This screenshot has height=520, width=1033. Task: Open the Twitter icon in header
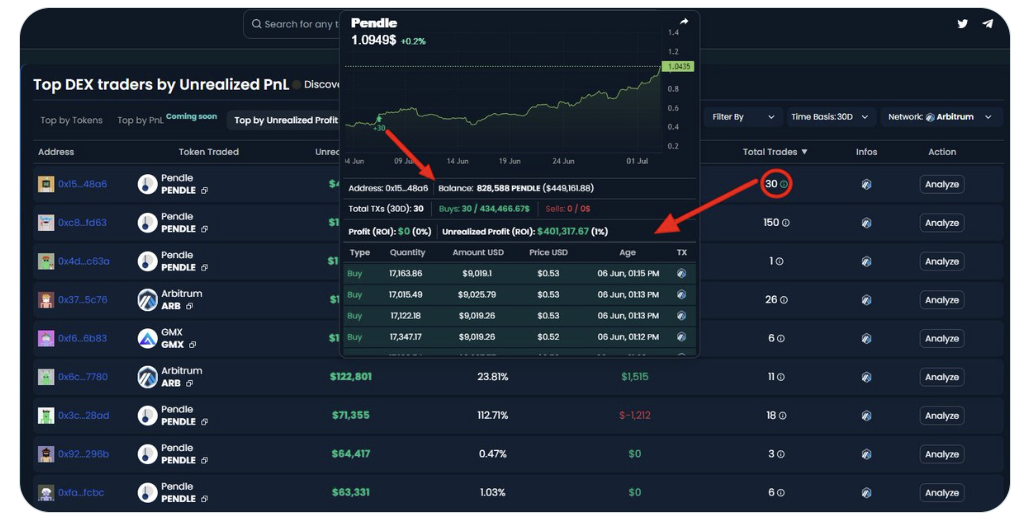(x=962, y=24)
